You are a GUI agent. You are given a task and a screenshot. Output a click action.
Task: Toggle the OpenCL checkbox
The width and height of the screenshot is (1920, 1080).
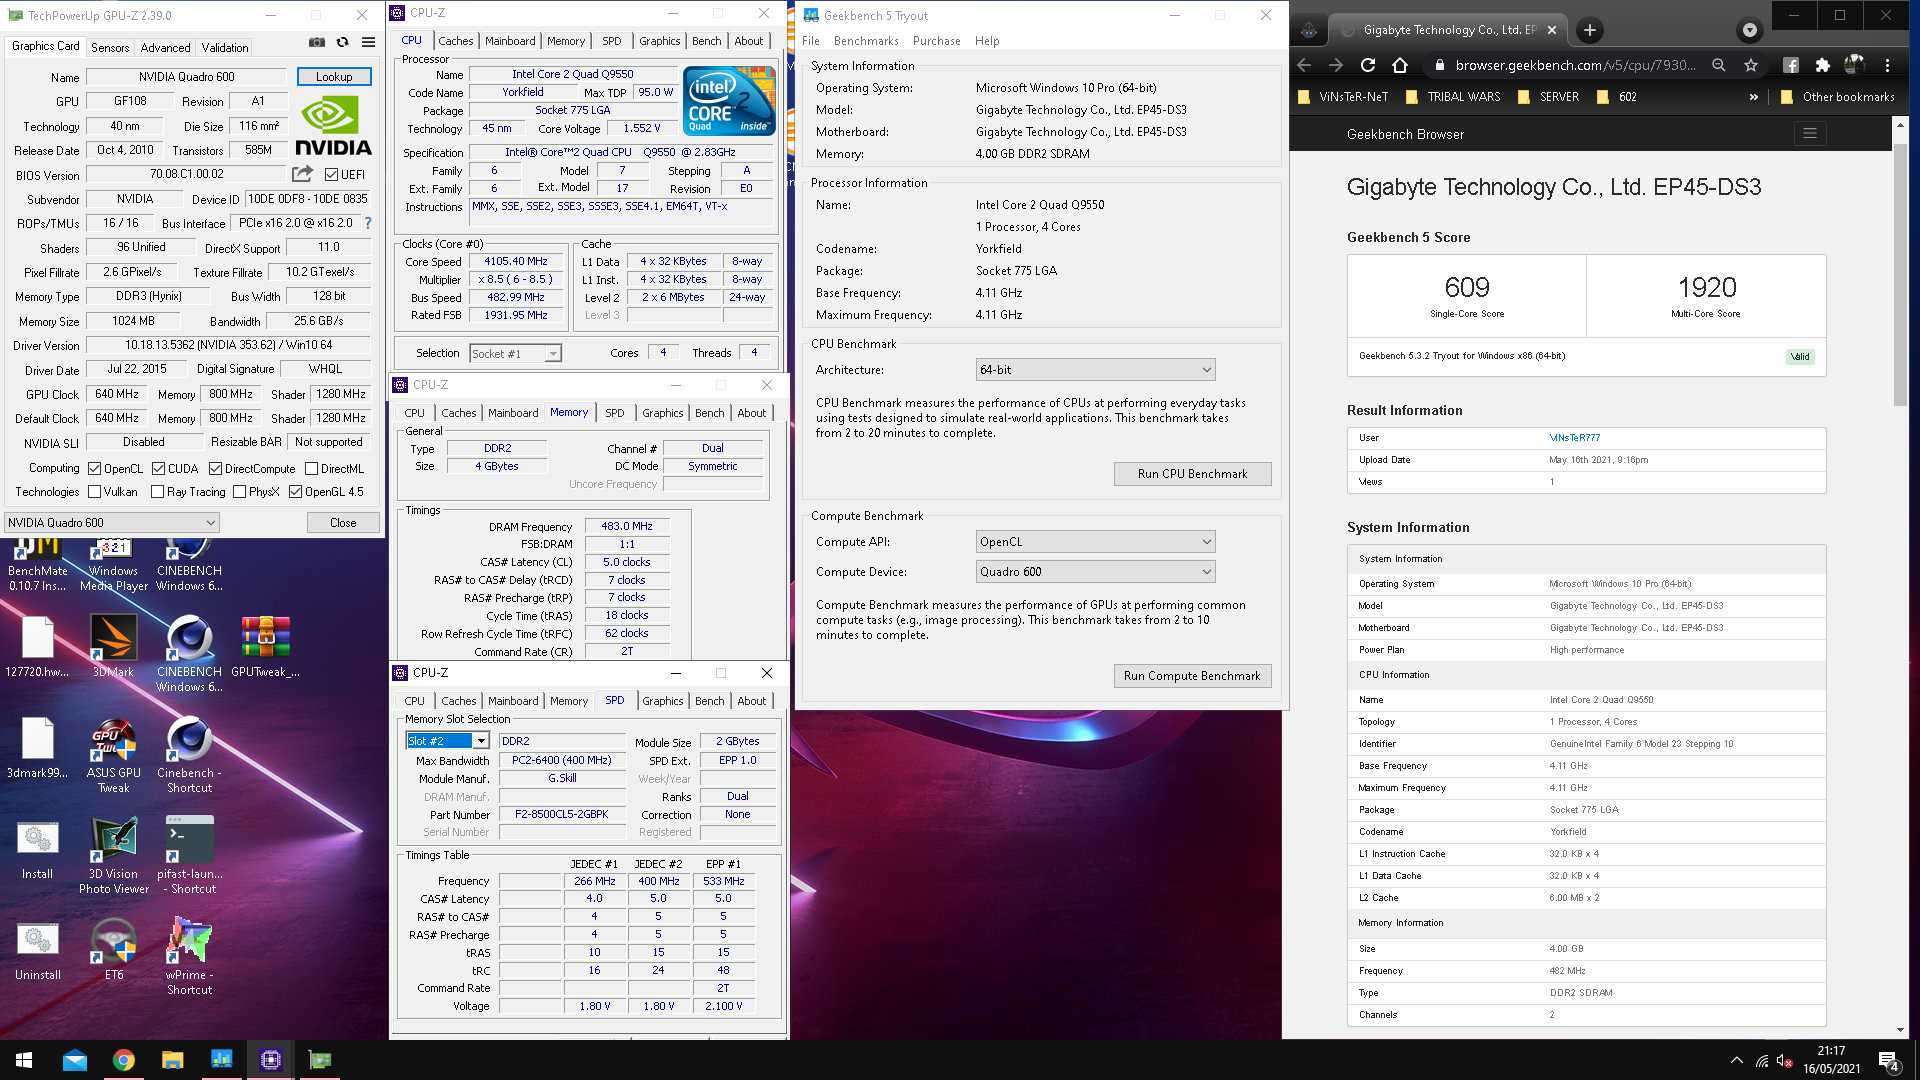point(94,468)
